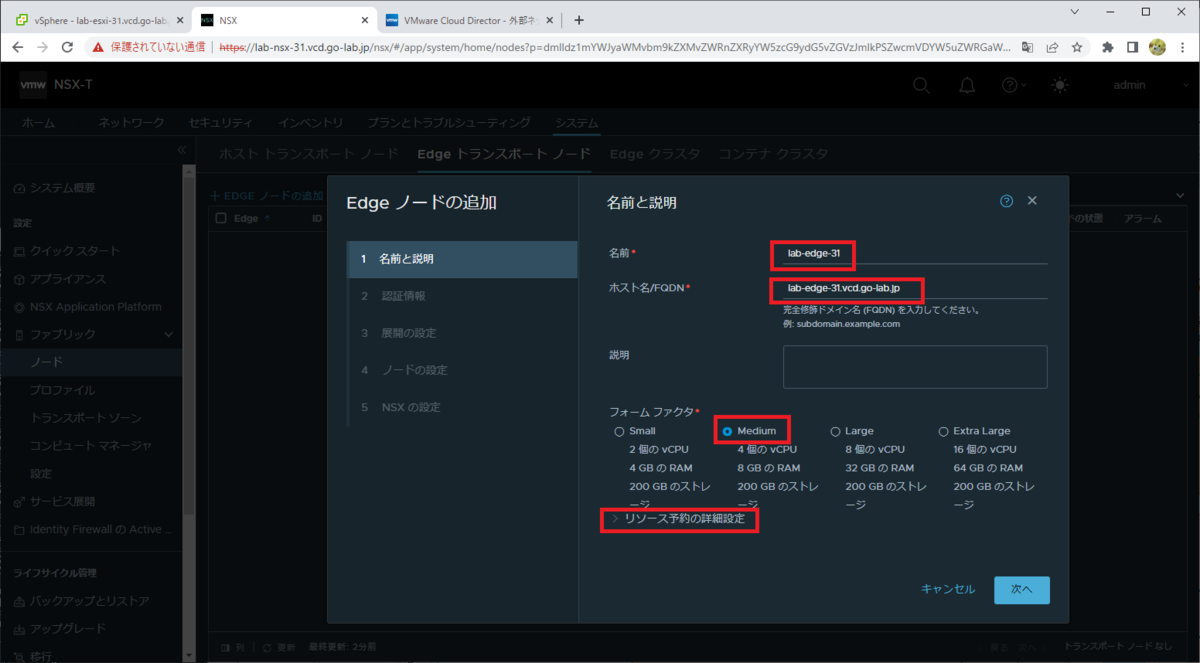Open the notifications bell icon
The height and width of the screenshot is (663, 1200).
[966, 86]
